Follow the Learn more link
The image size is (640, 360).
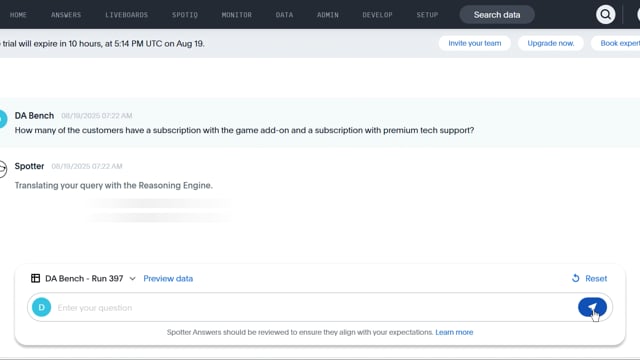[x=454, y=332]
